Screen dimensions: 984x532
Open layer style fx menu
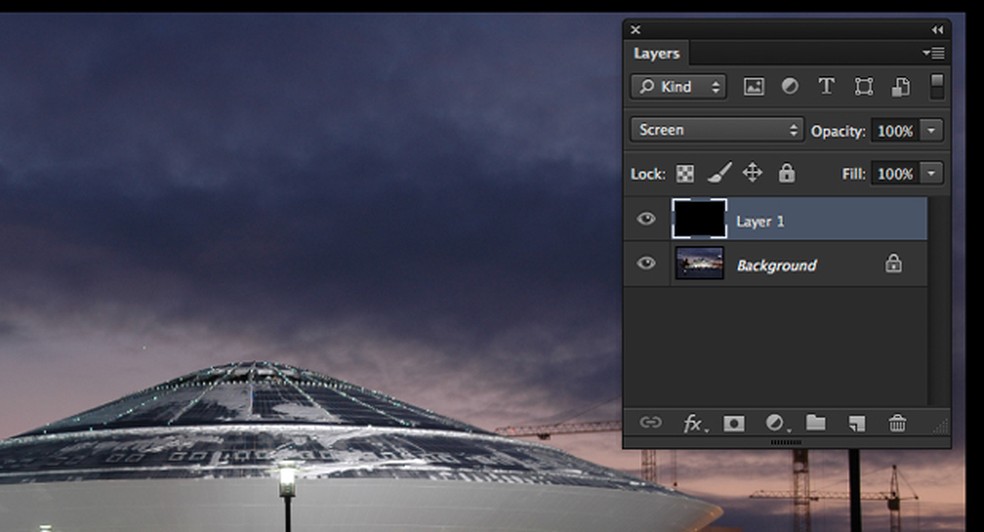(x=694, y=424)
